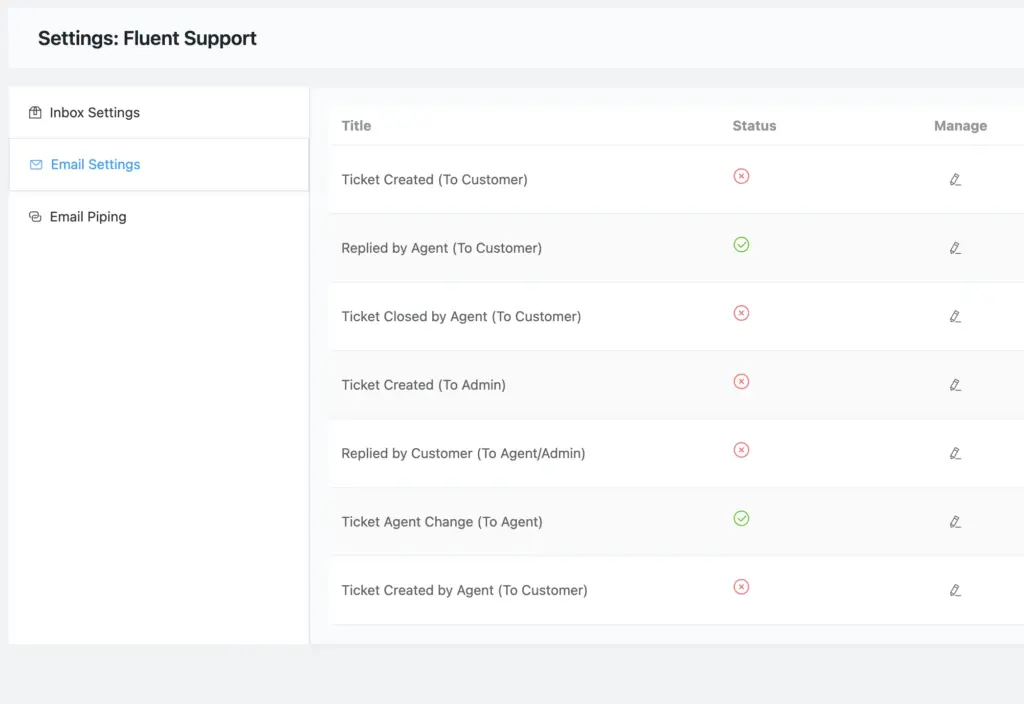The image size is (1024, 704).
Task: Click the red status icon for Ticket Closed by Agent
Action: (x=741, y=313)
